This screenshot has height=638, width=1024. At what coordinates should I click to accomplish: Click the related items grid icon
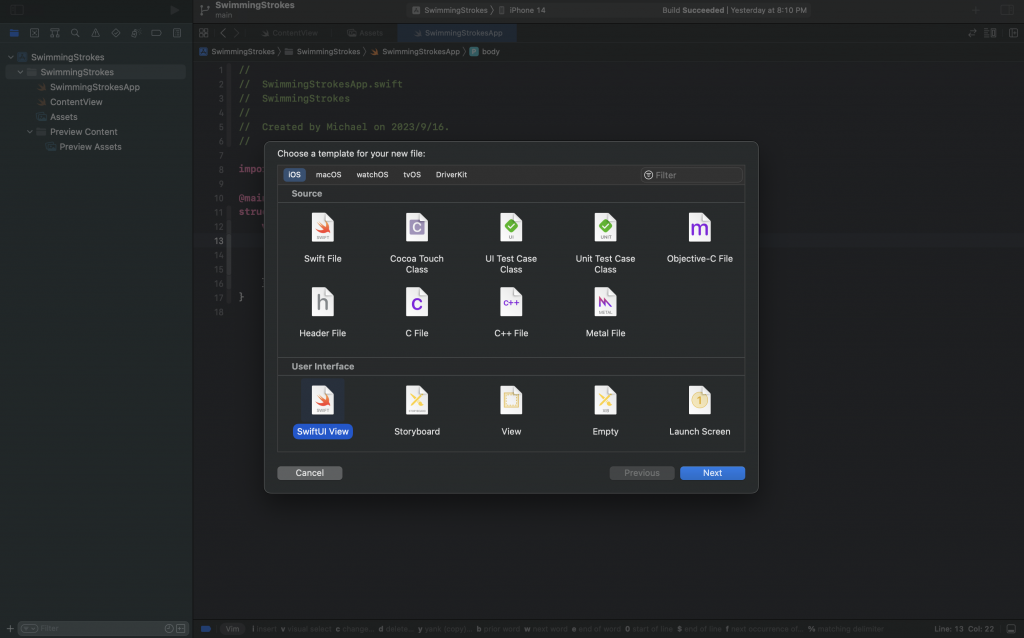pyautogui.click(x=204, y=33)
